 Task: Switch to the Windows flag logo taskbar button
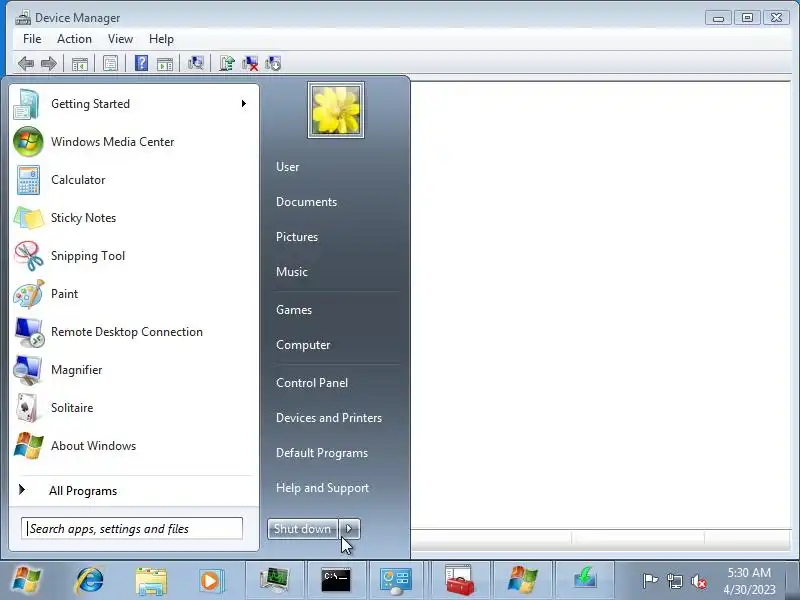(522, 580)
